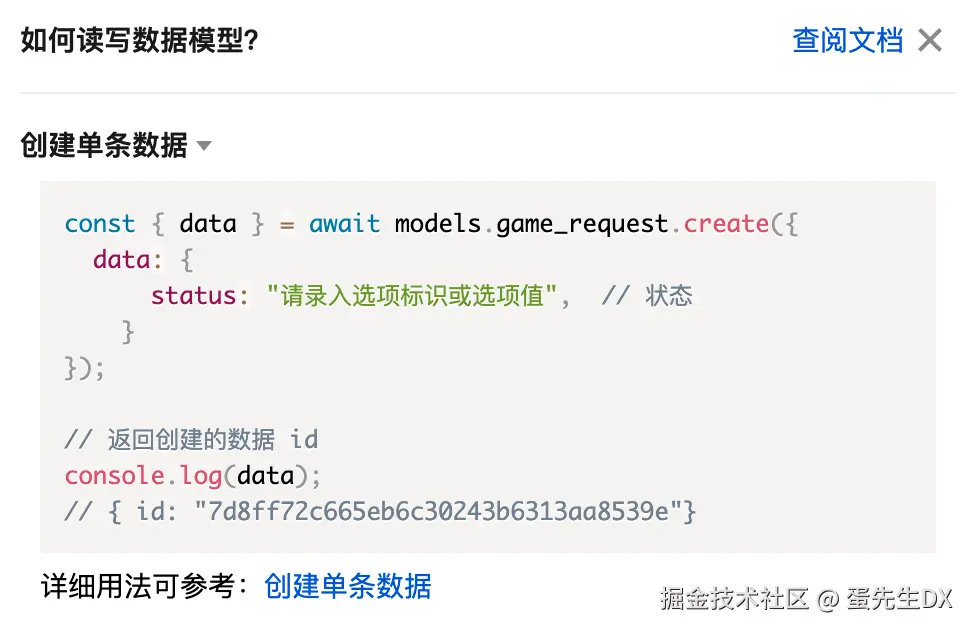972x632 pixels.
Task: Click the const keyword in the code
Action: point(100,223)
